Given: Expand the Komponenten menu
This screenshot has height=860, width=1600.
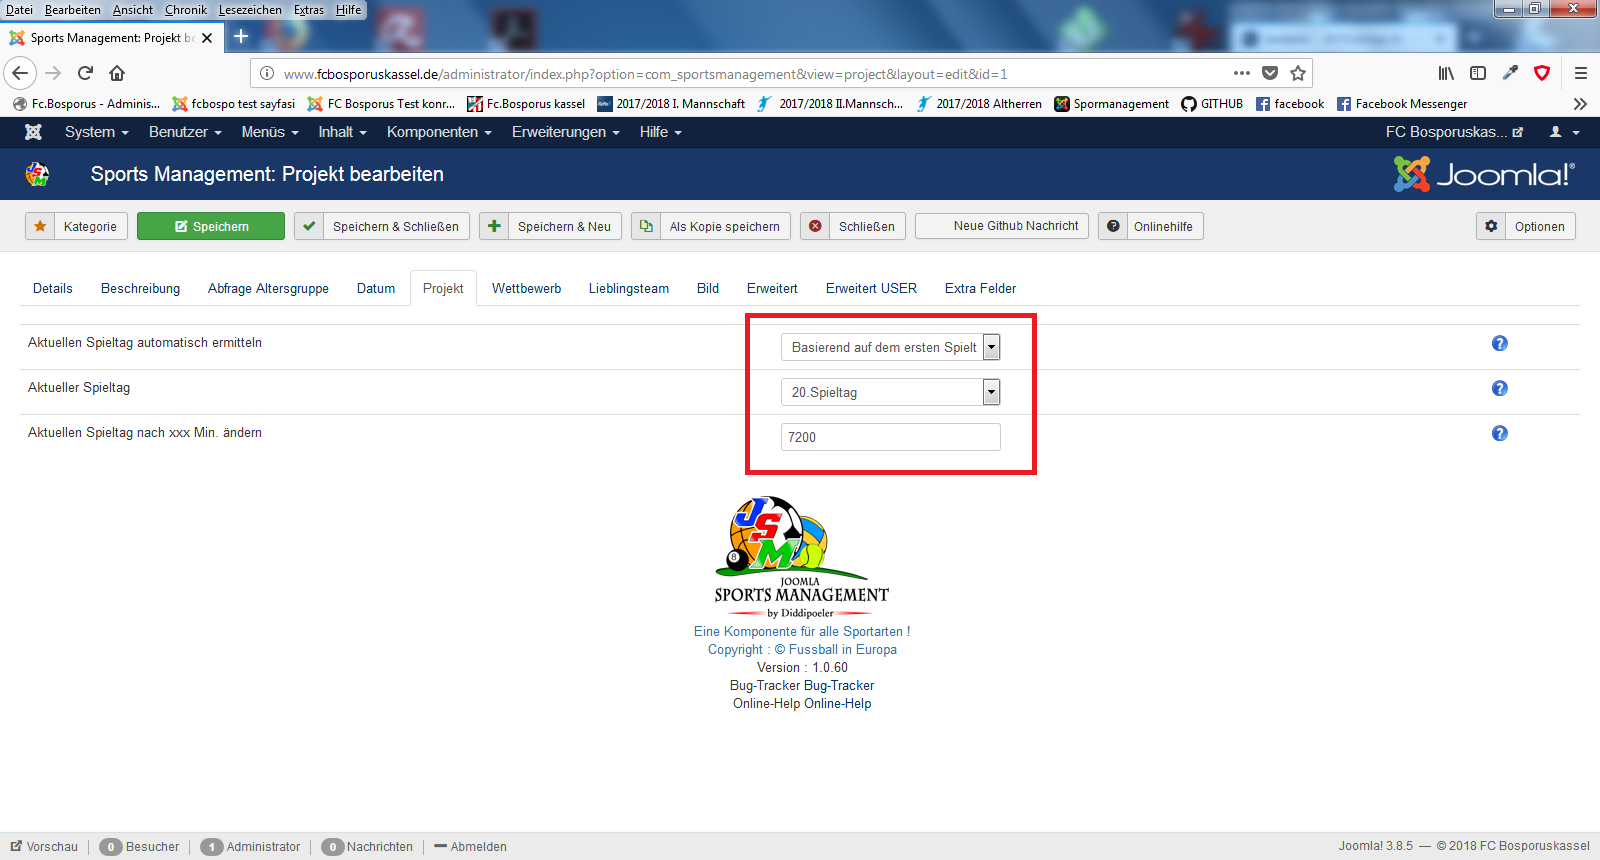Looking at the screenshot, I should 439,132.
